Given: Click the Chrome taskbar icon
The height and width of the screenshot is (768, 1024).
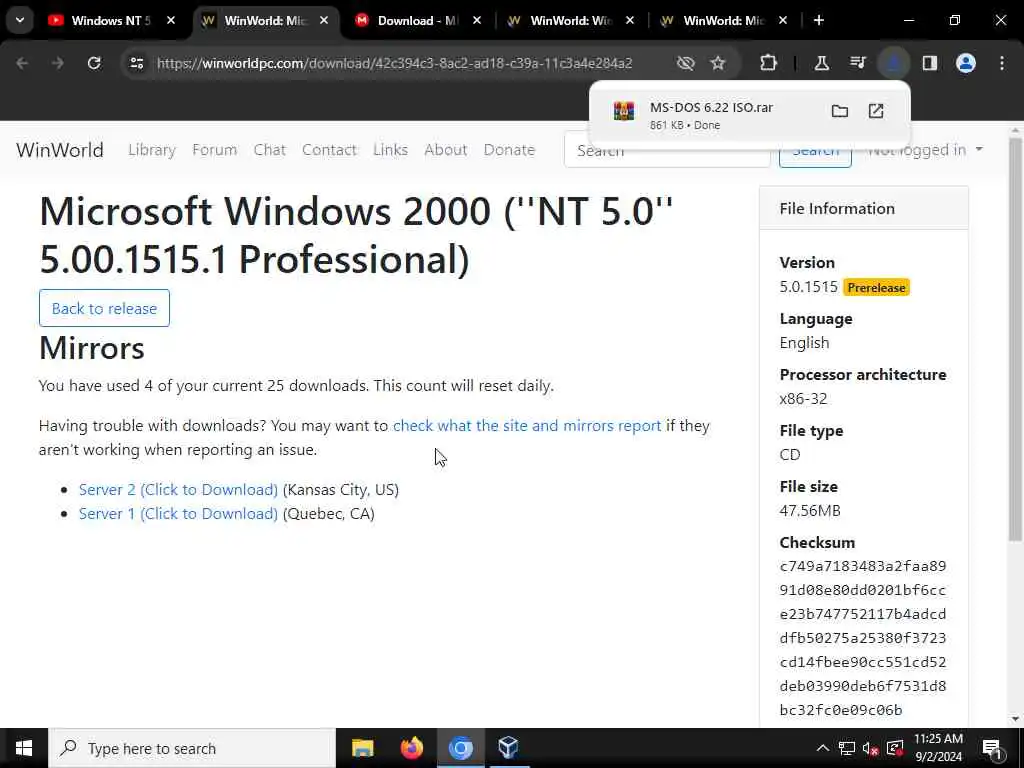Looking at the screenshot, I should (x=460, y=748).
